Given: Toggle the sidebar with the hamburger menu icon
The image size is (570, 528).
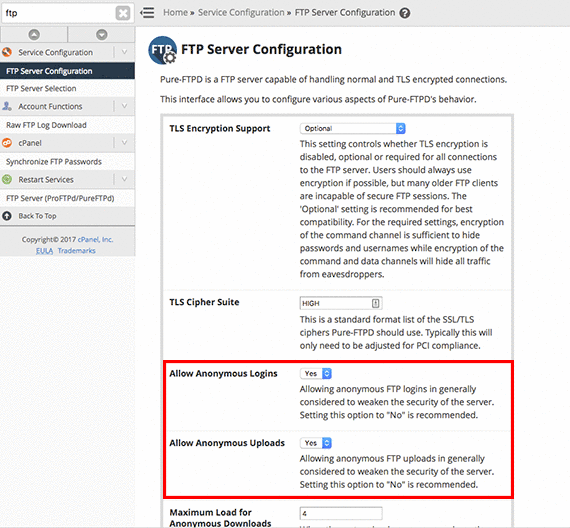Looking at the screenshot, I should click(x=147, y=13).
